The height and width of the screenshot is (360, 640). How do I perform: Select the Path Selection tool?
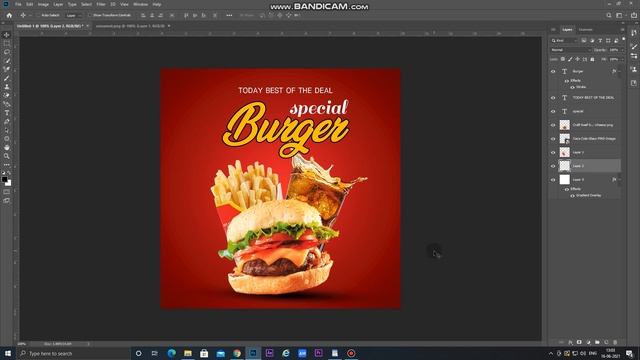coord(7,130)
